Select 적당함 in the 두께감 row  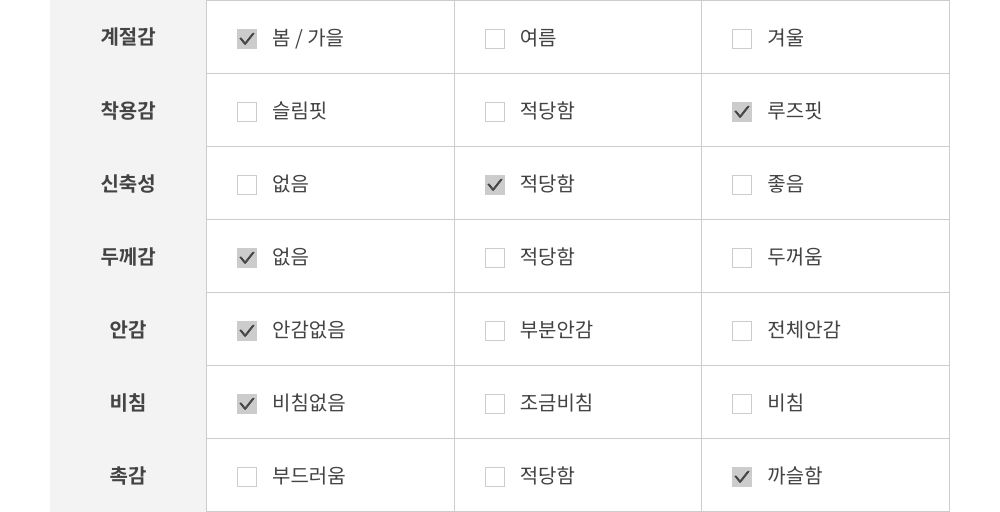click(x=495, y=258)
